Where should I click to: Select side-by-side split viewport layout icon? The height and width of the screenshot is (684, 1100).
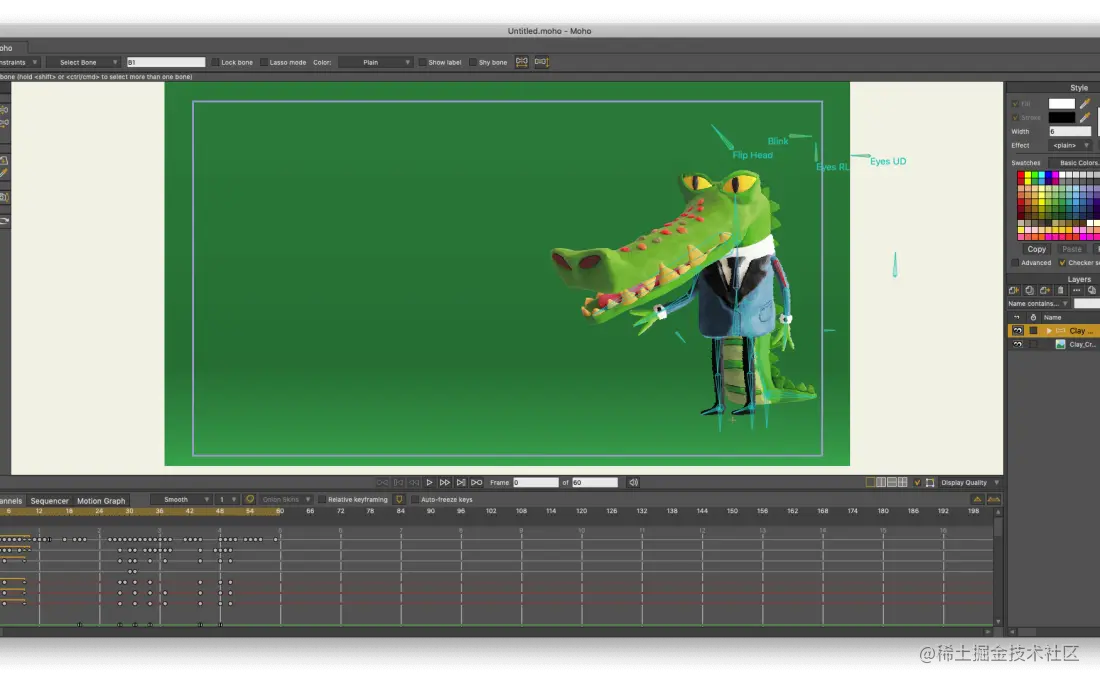(881, 483)
